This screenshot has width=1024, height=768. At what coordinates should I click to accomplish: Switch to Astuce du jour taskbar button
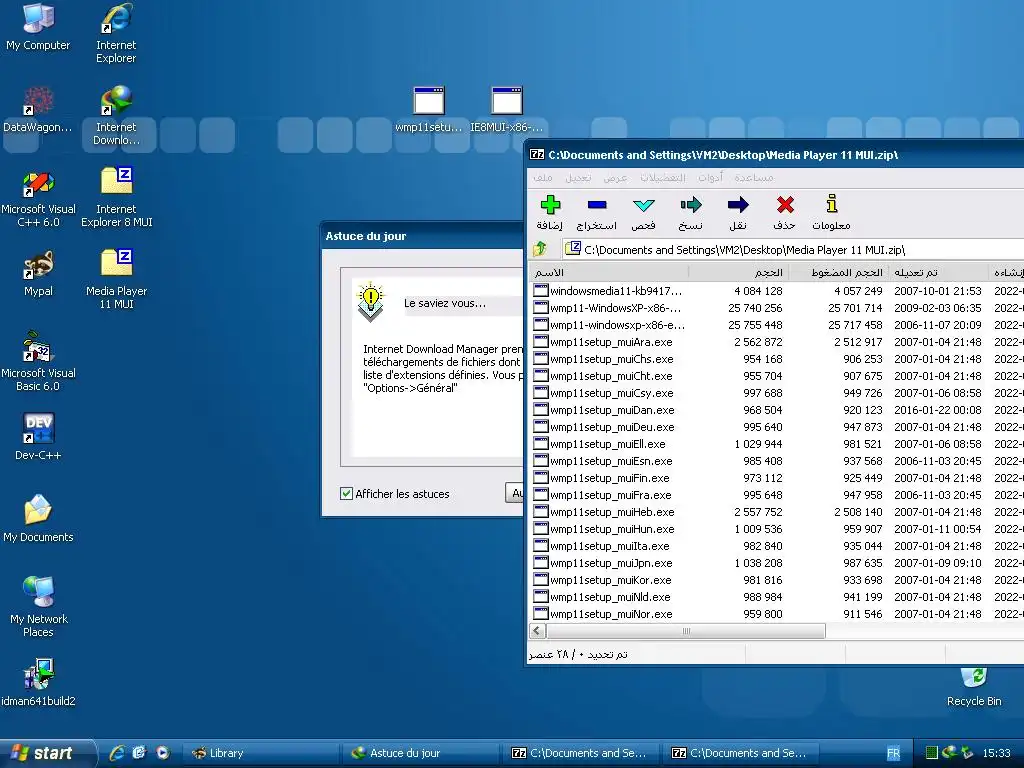(419, 753)
